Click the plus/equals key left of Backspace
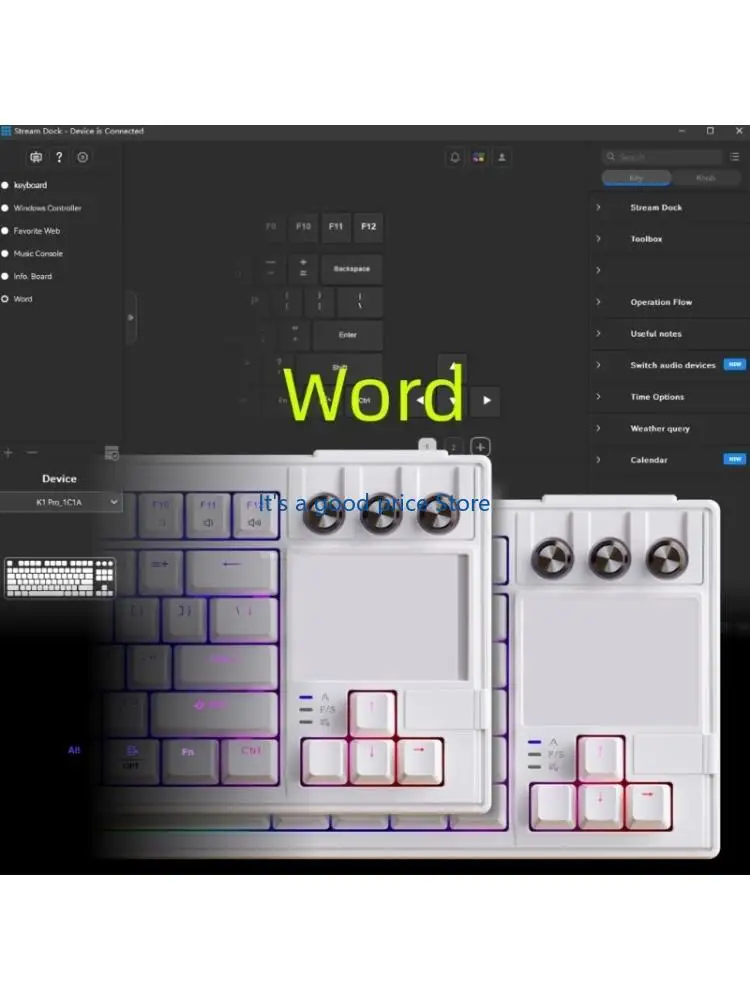Screen dimensions: 750x1000 point(304,268)
